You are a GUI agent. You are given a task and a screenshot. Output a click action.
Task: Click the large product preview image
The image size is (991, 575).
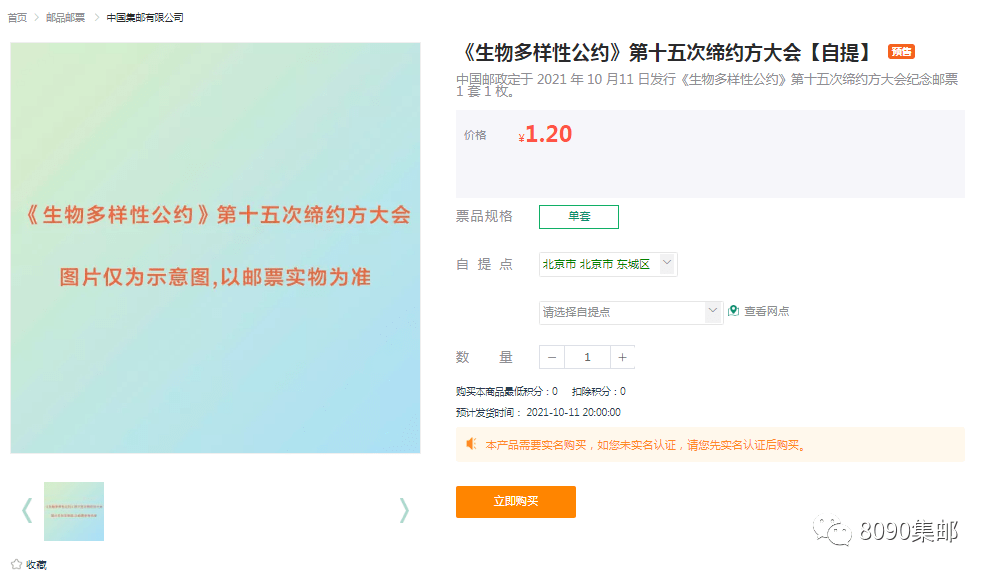[x=215, y=248]
